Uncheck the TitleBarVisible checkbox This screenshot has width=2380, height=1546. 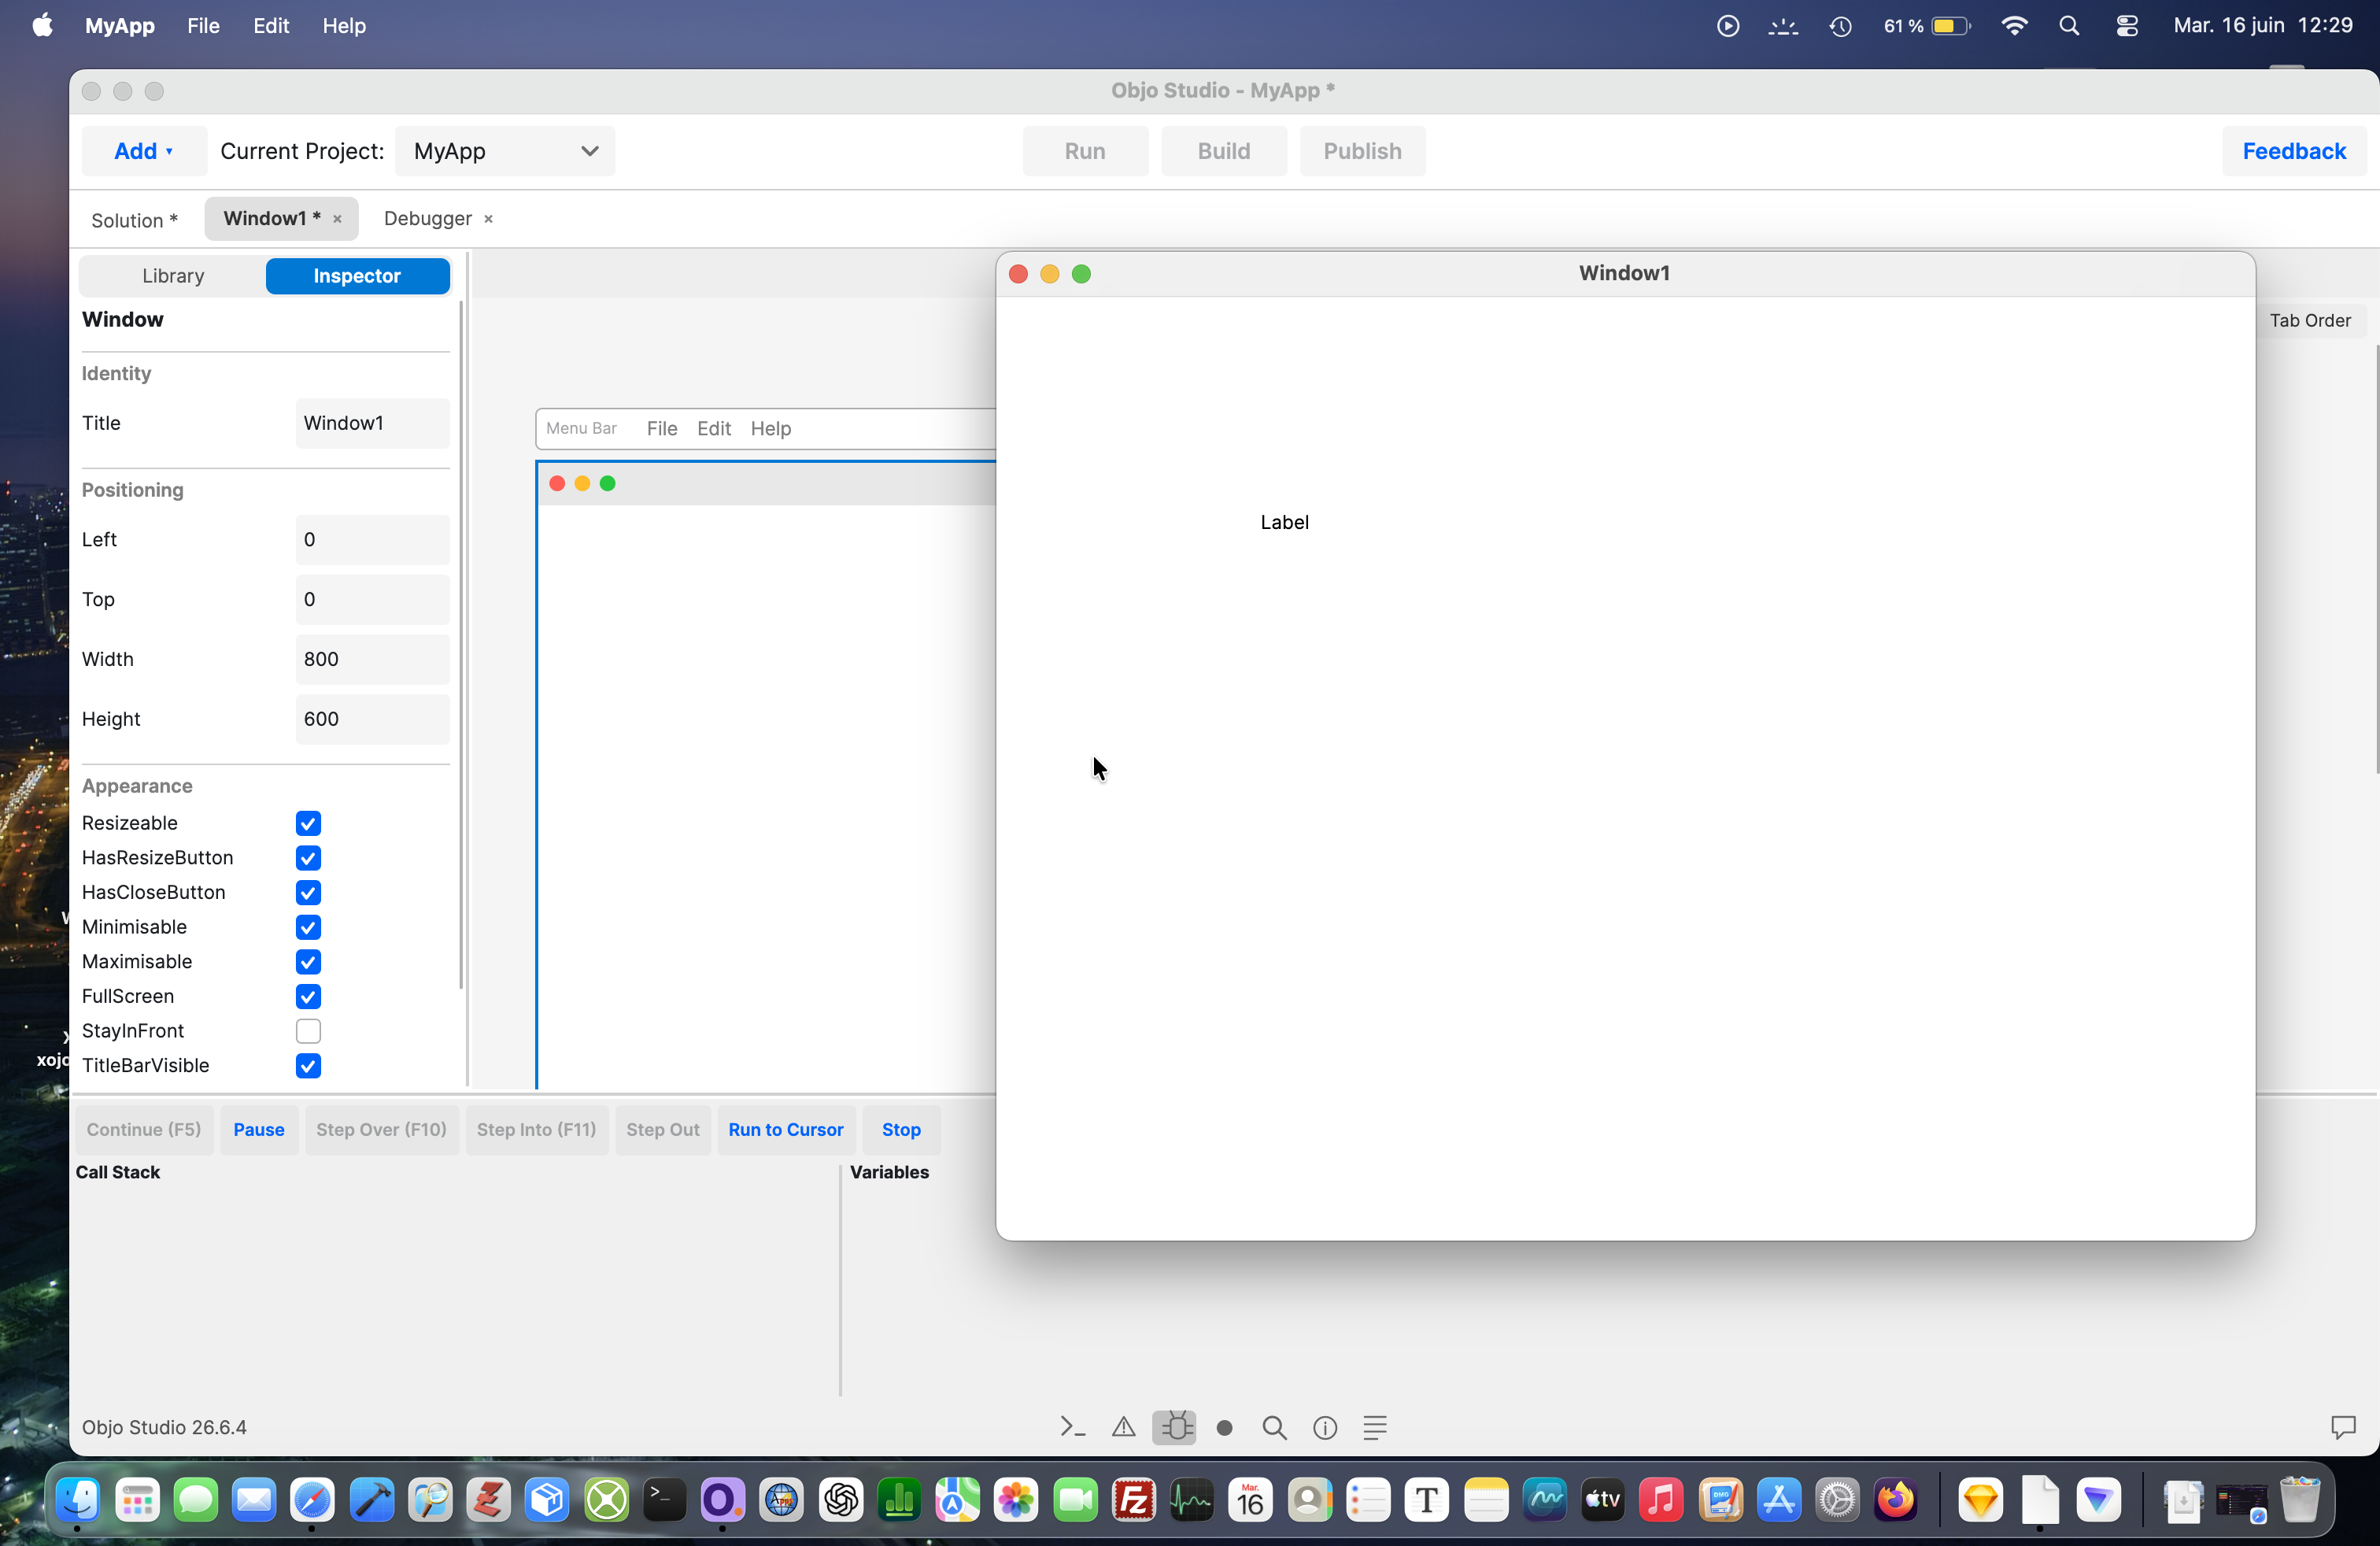308,1066
